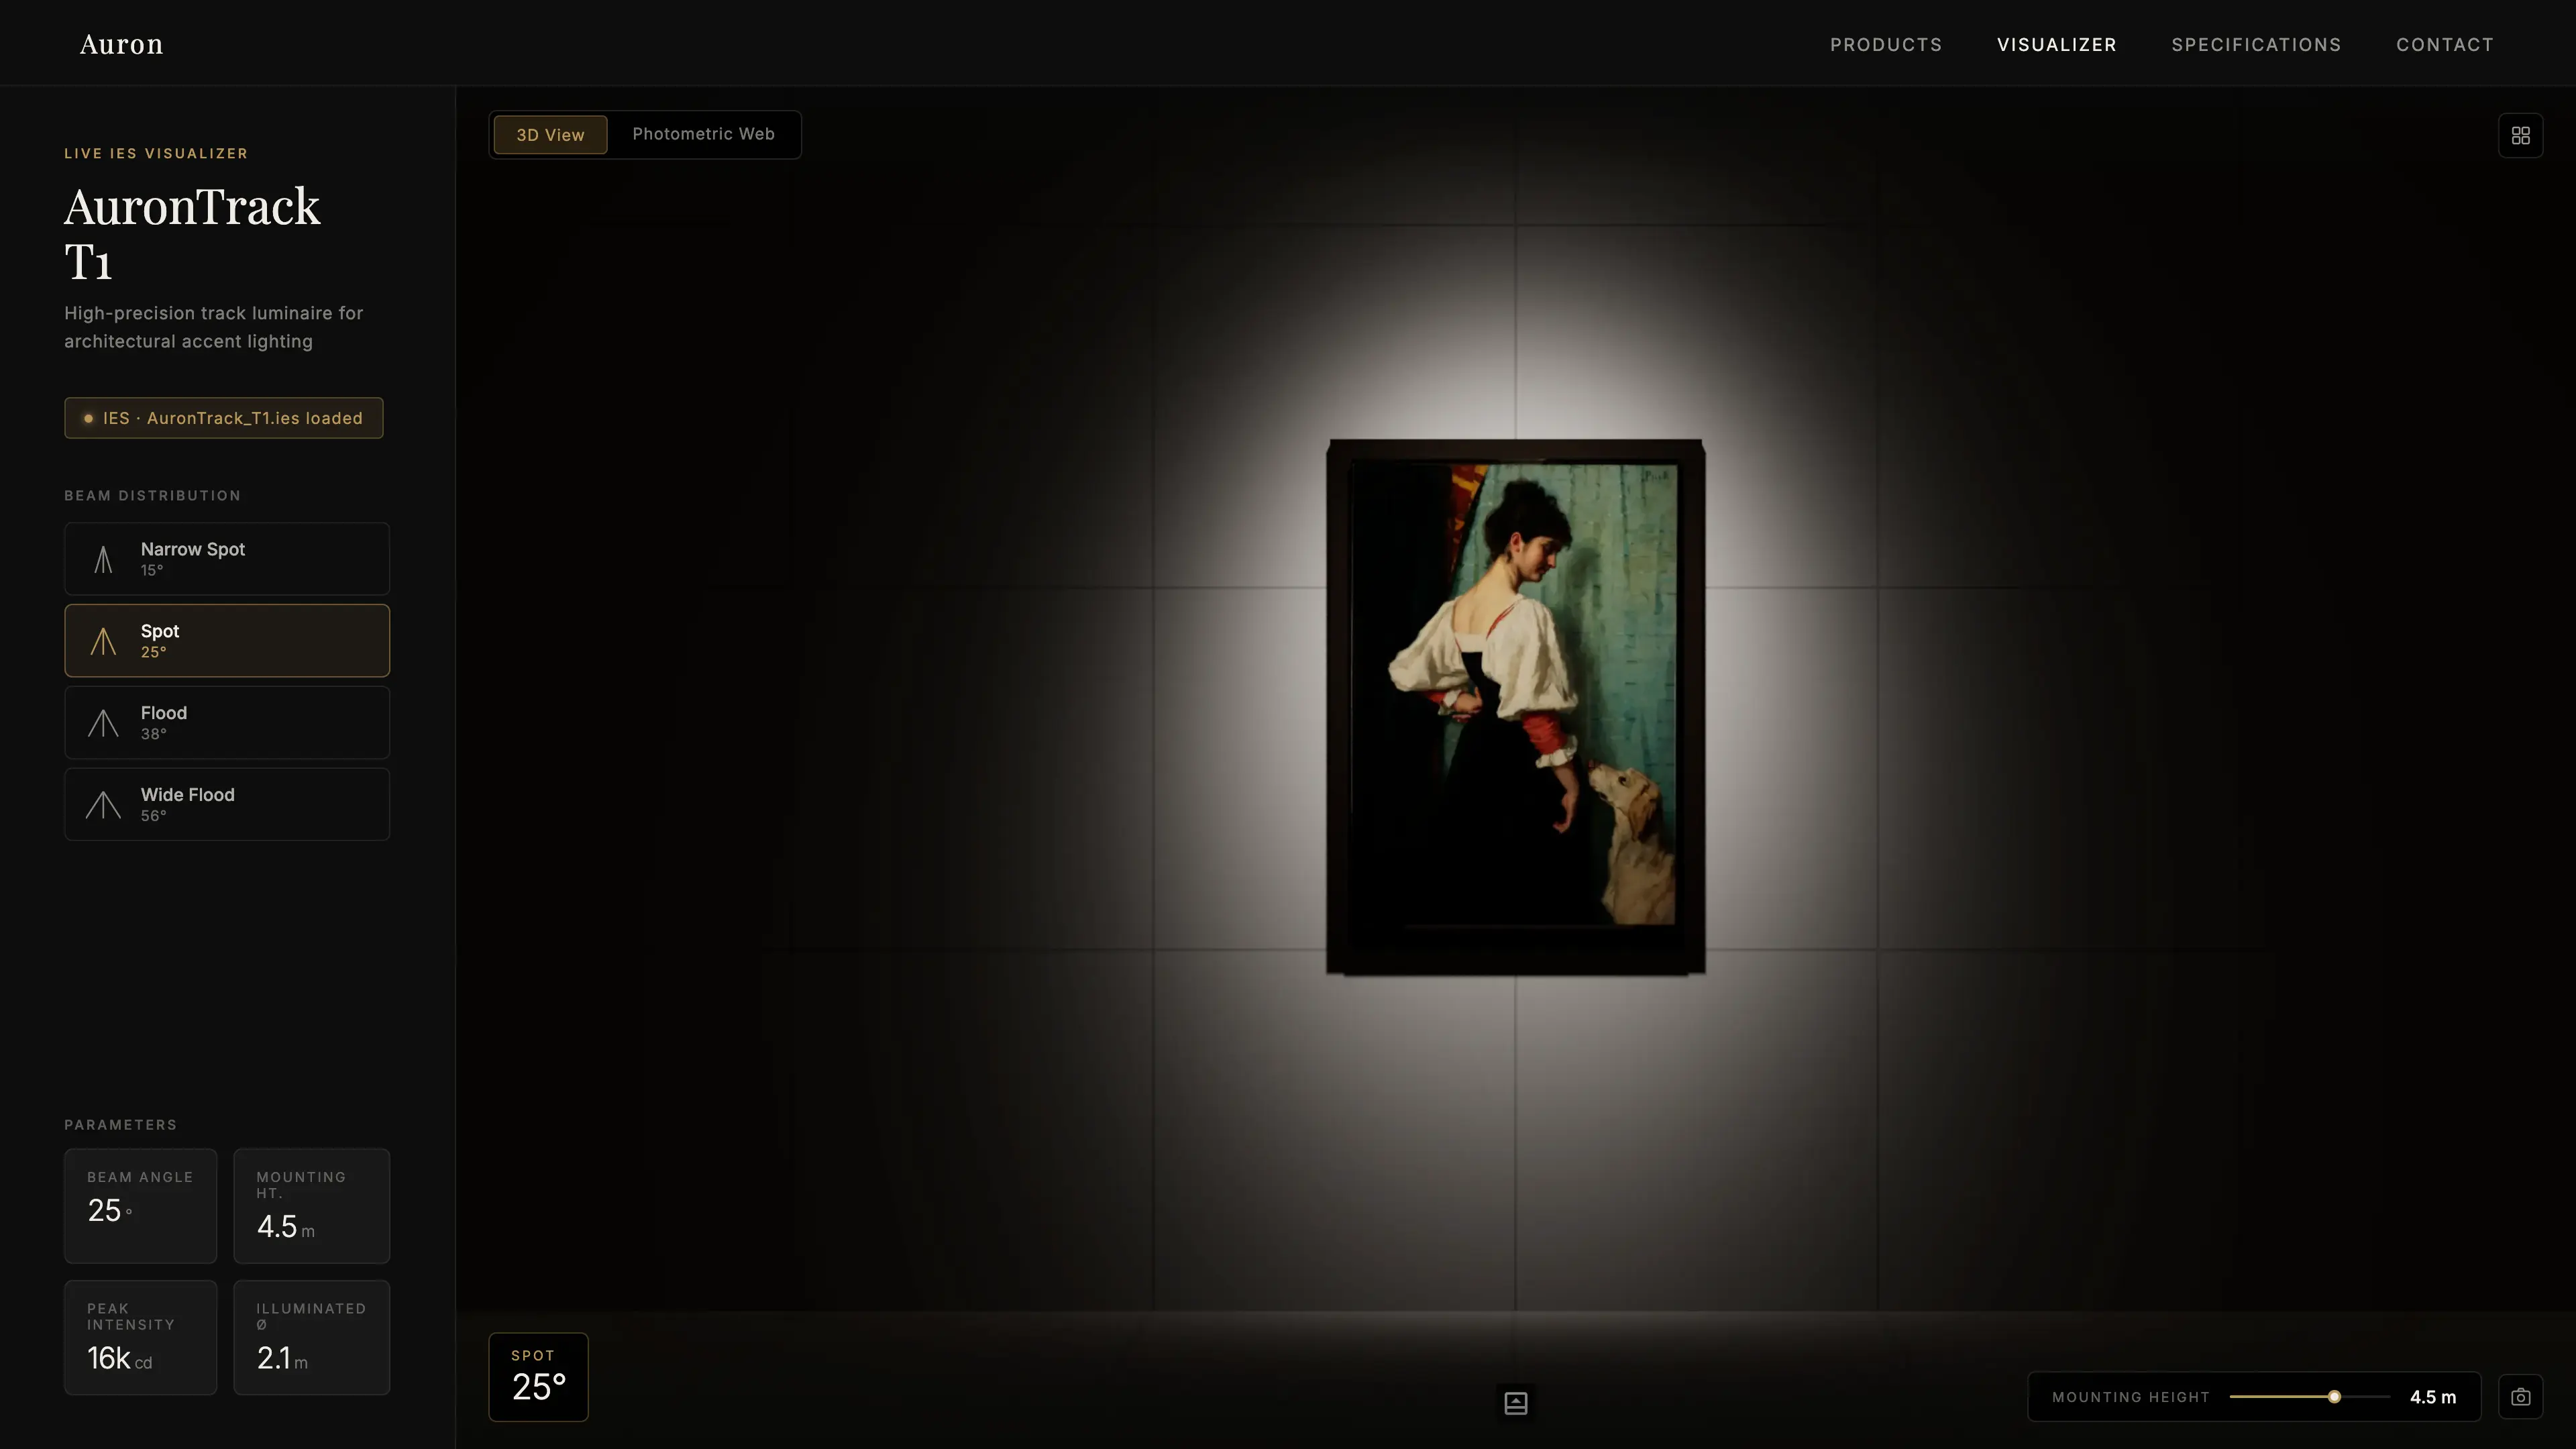The height and width of the screenshot is (1449, 2576).
Task: Navigate to the Contact page
Action: pyautogui.click(x=2445, y=45)
